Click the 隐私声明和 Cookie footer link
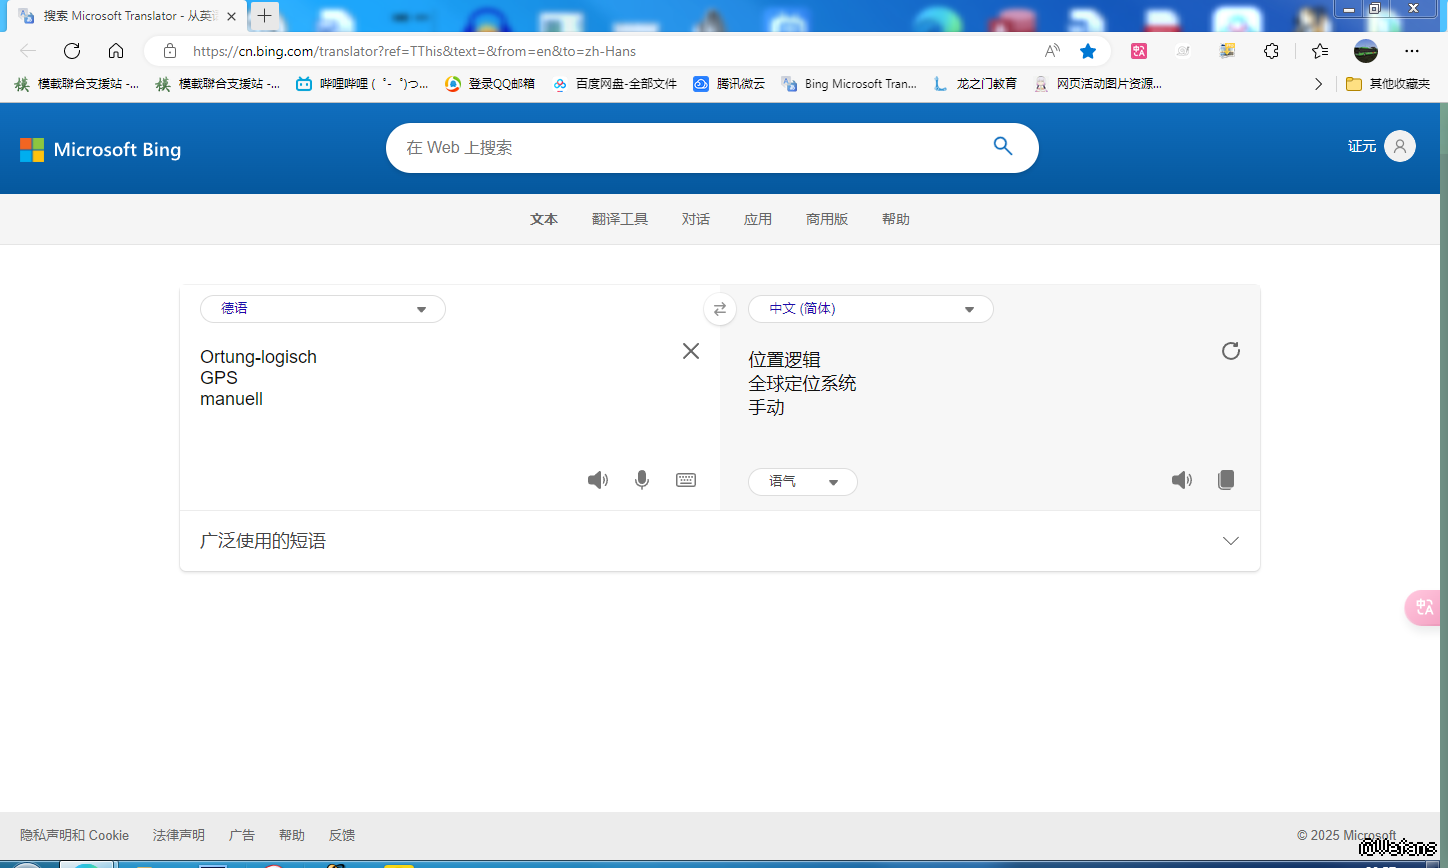 (75, 835)
